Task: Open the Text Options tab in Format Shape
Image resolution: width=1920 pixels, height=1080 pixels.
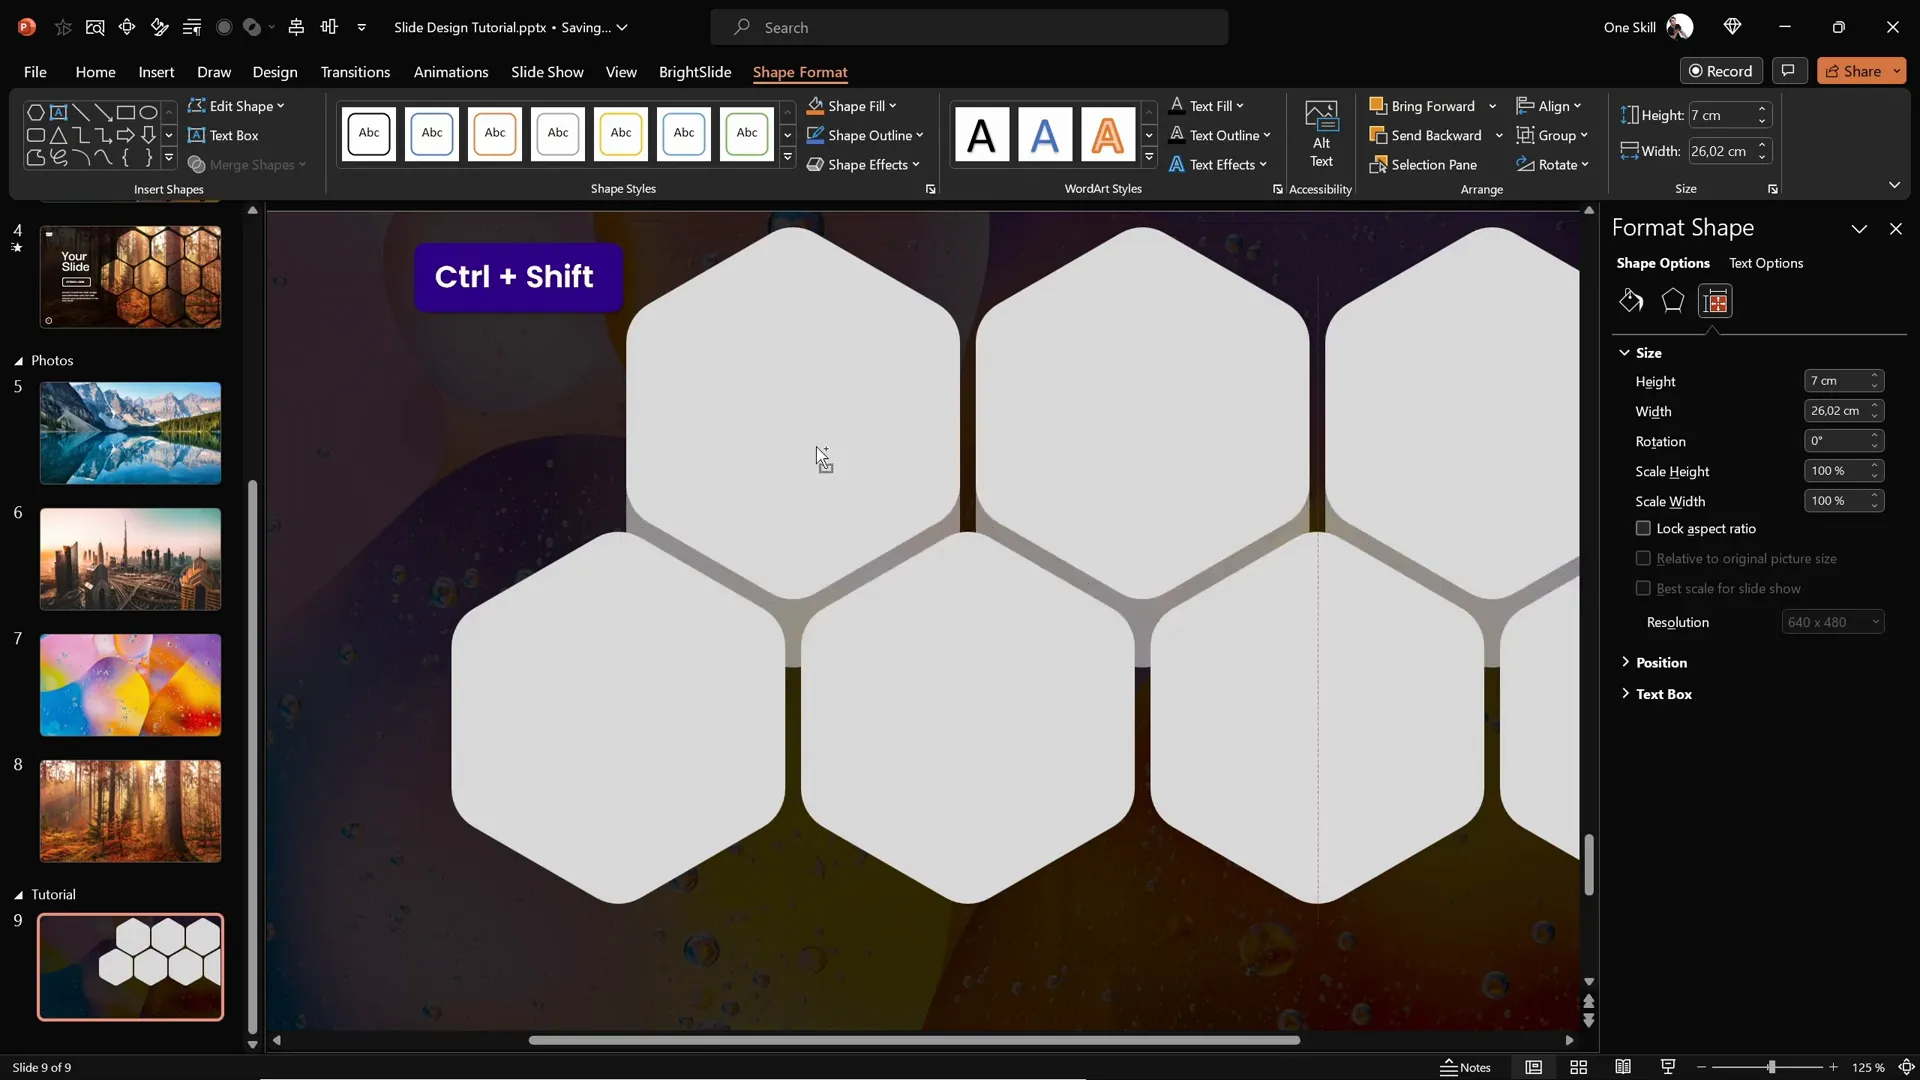Action: (x=1766, y=263)
